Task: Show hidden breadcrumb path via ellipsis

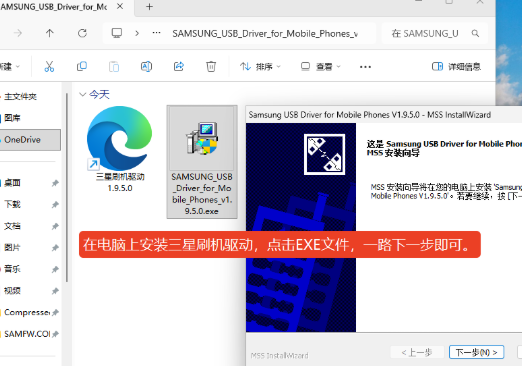Action: point(156,33)
